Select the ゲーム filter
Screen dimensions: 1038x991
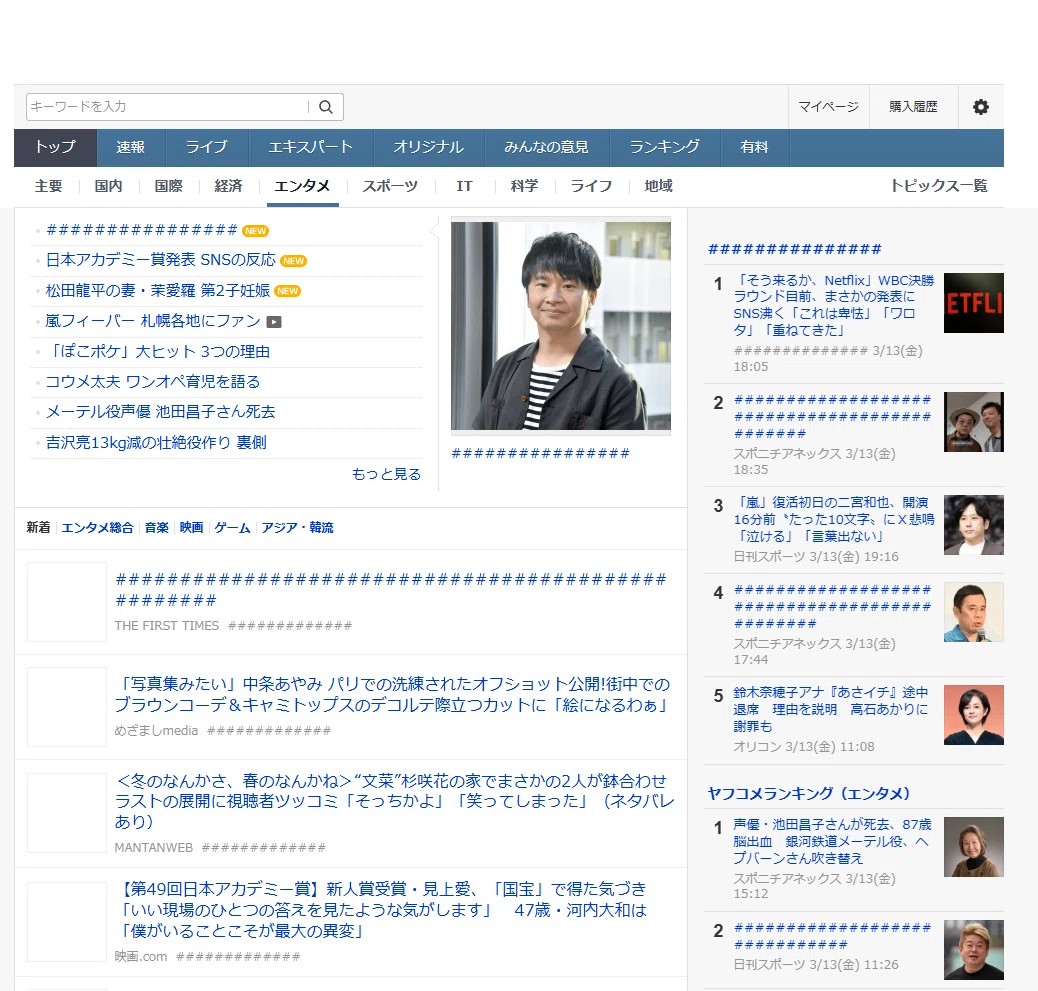(232, 528)
